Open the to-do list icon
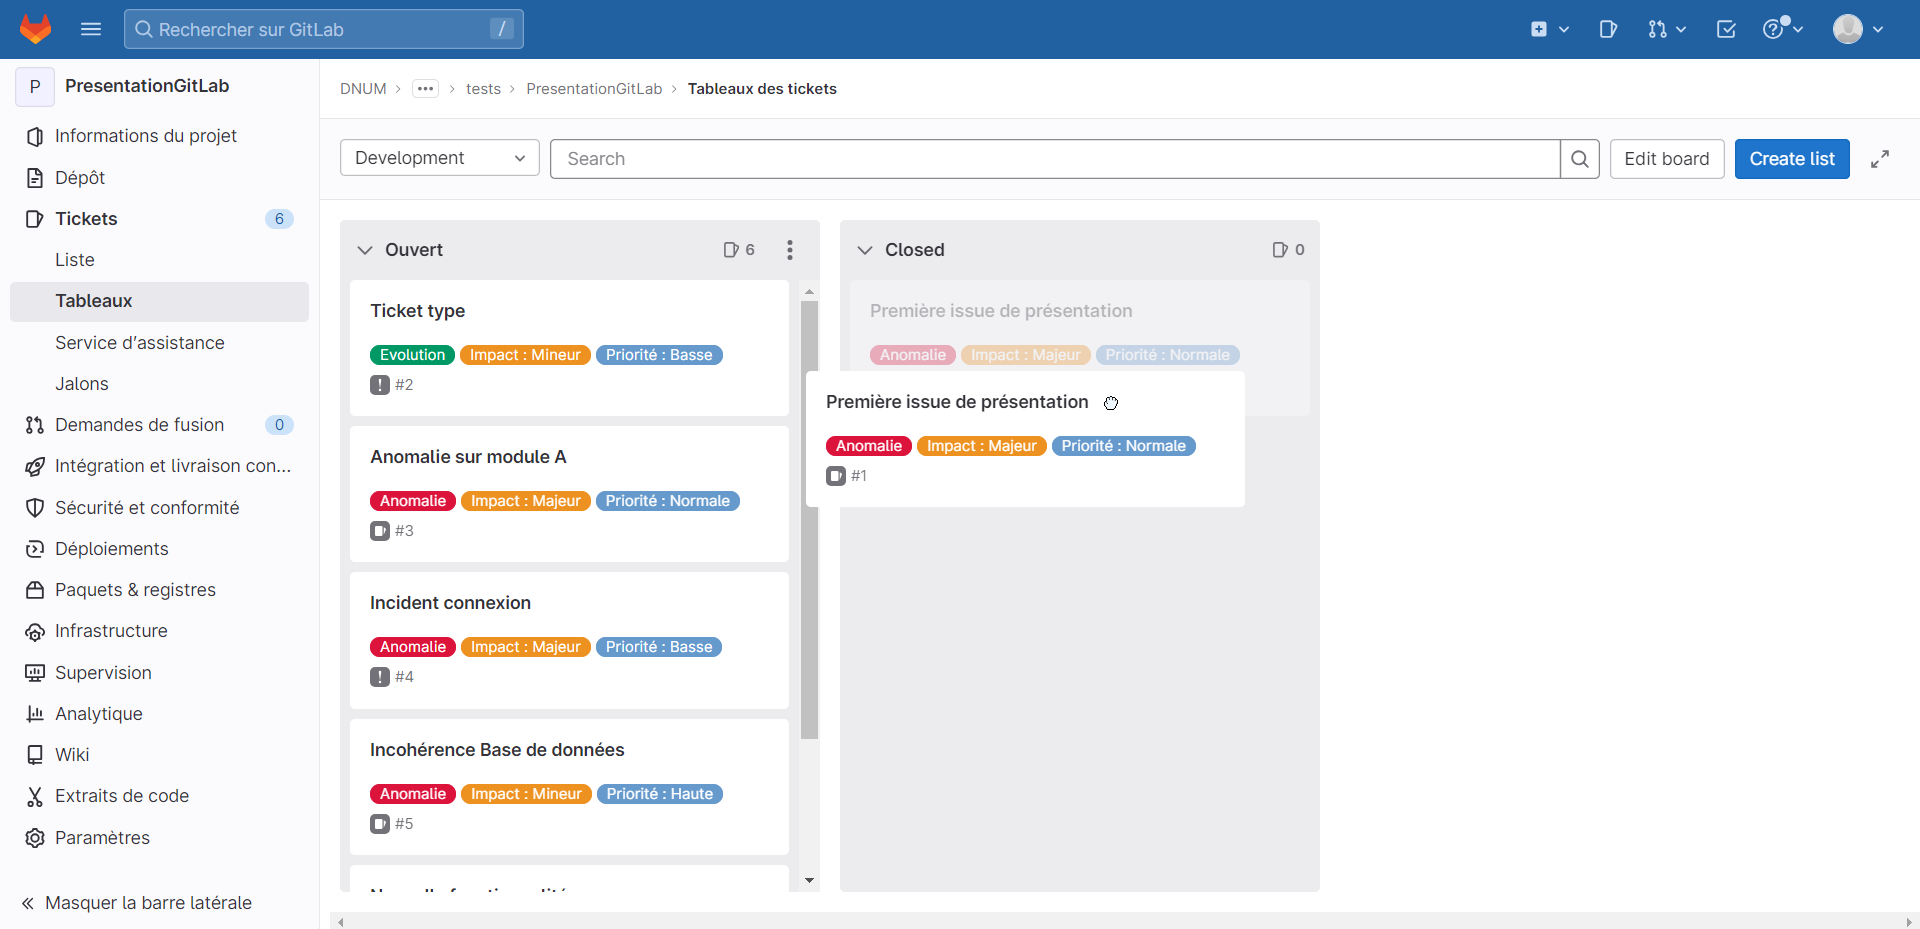The width and height of the screenshot is (1920, 929). click(x=1726, y=29)
